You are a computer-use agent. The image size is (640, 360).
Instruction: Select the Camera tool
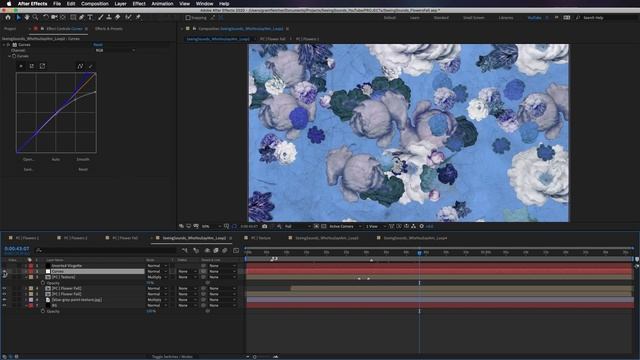(54, 18)
